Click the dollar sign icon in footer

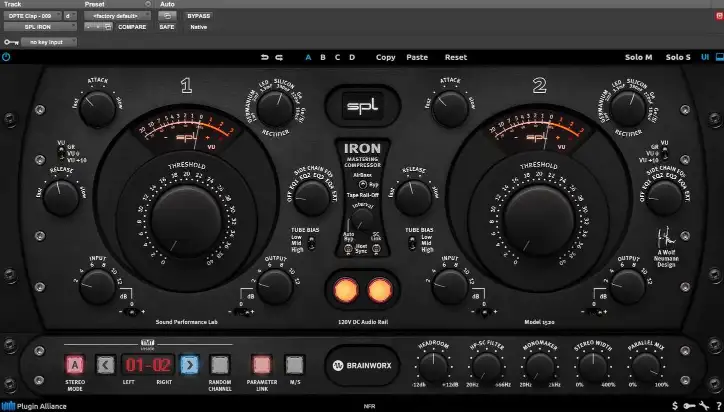(676, 406)
